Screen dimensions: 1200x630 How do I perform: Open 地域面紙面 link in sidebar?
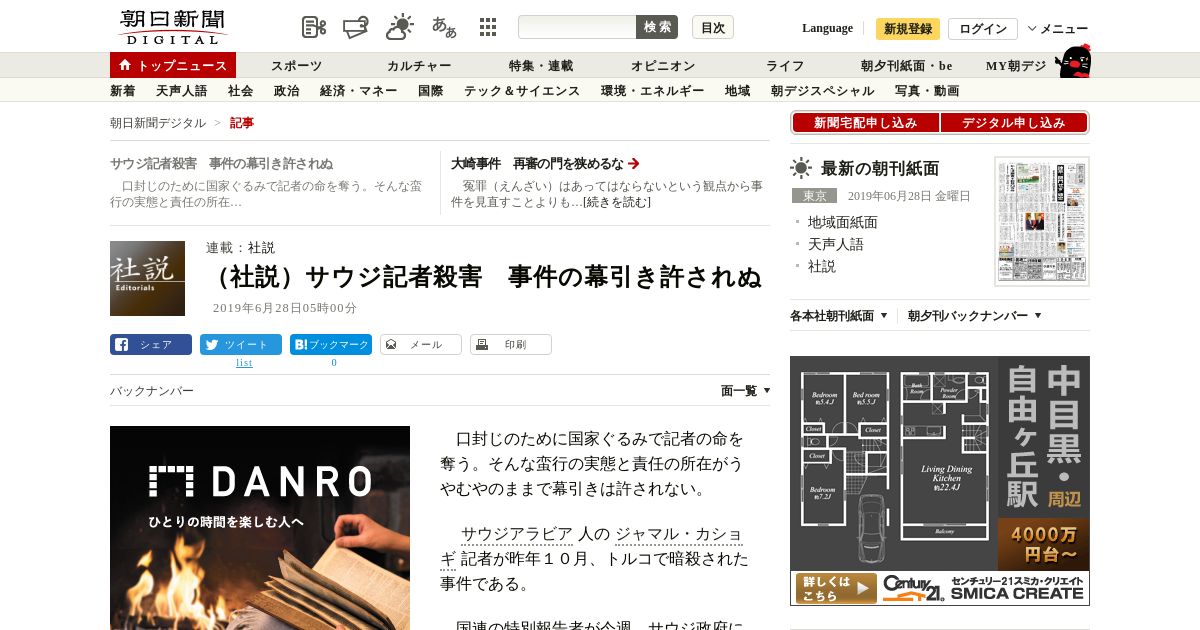tap(843, 222)
